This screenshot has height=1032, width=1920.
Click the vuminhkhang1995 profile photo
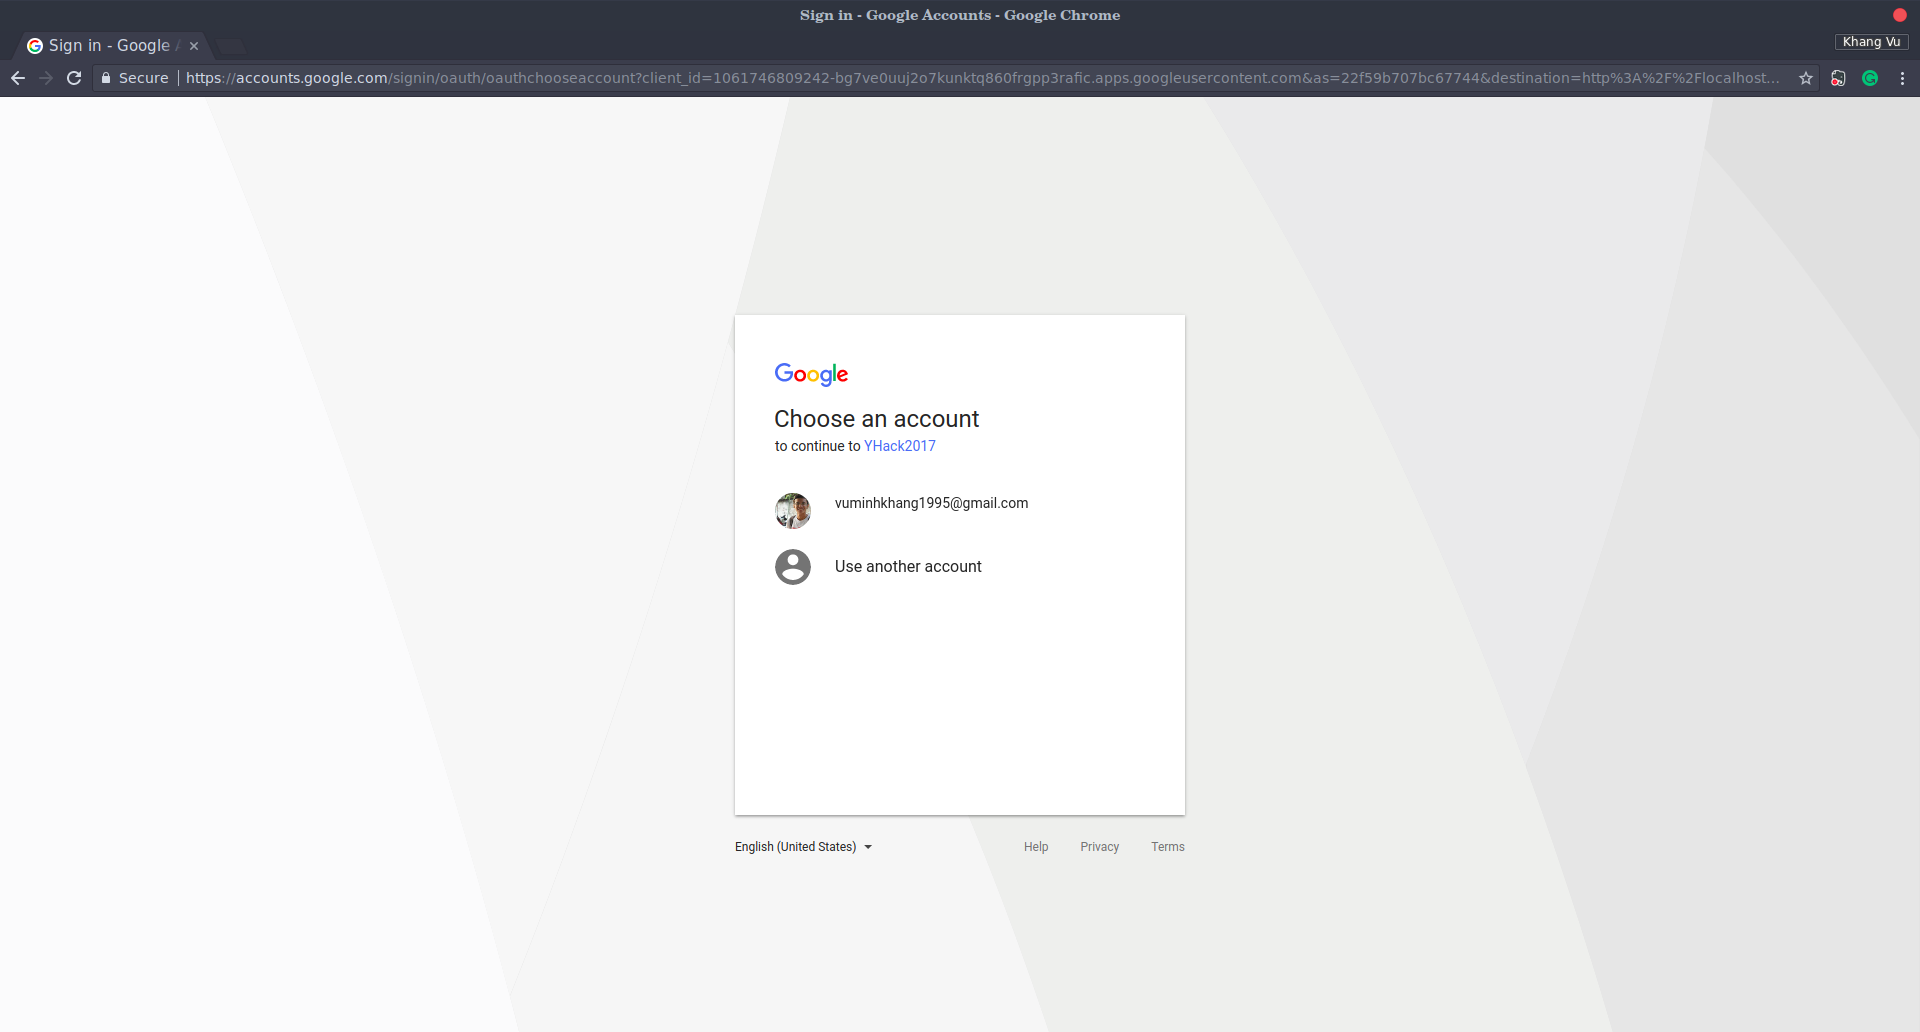click(793, 511)
